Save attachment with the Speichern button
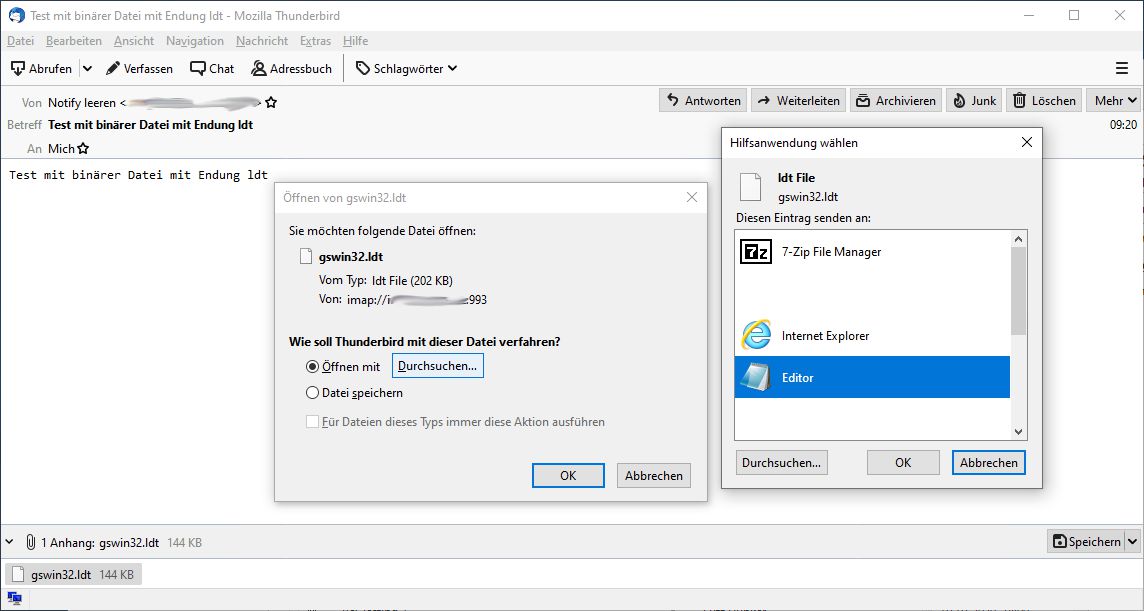The height and width of the screenshot is (611, 1144). tap(1086, 542)
